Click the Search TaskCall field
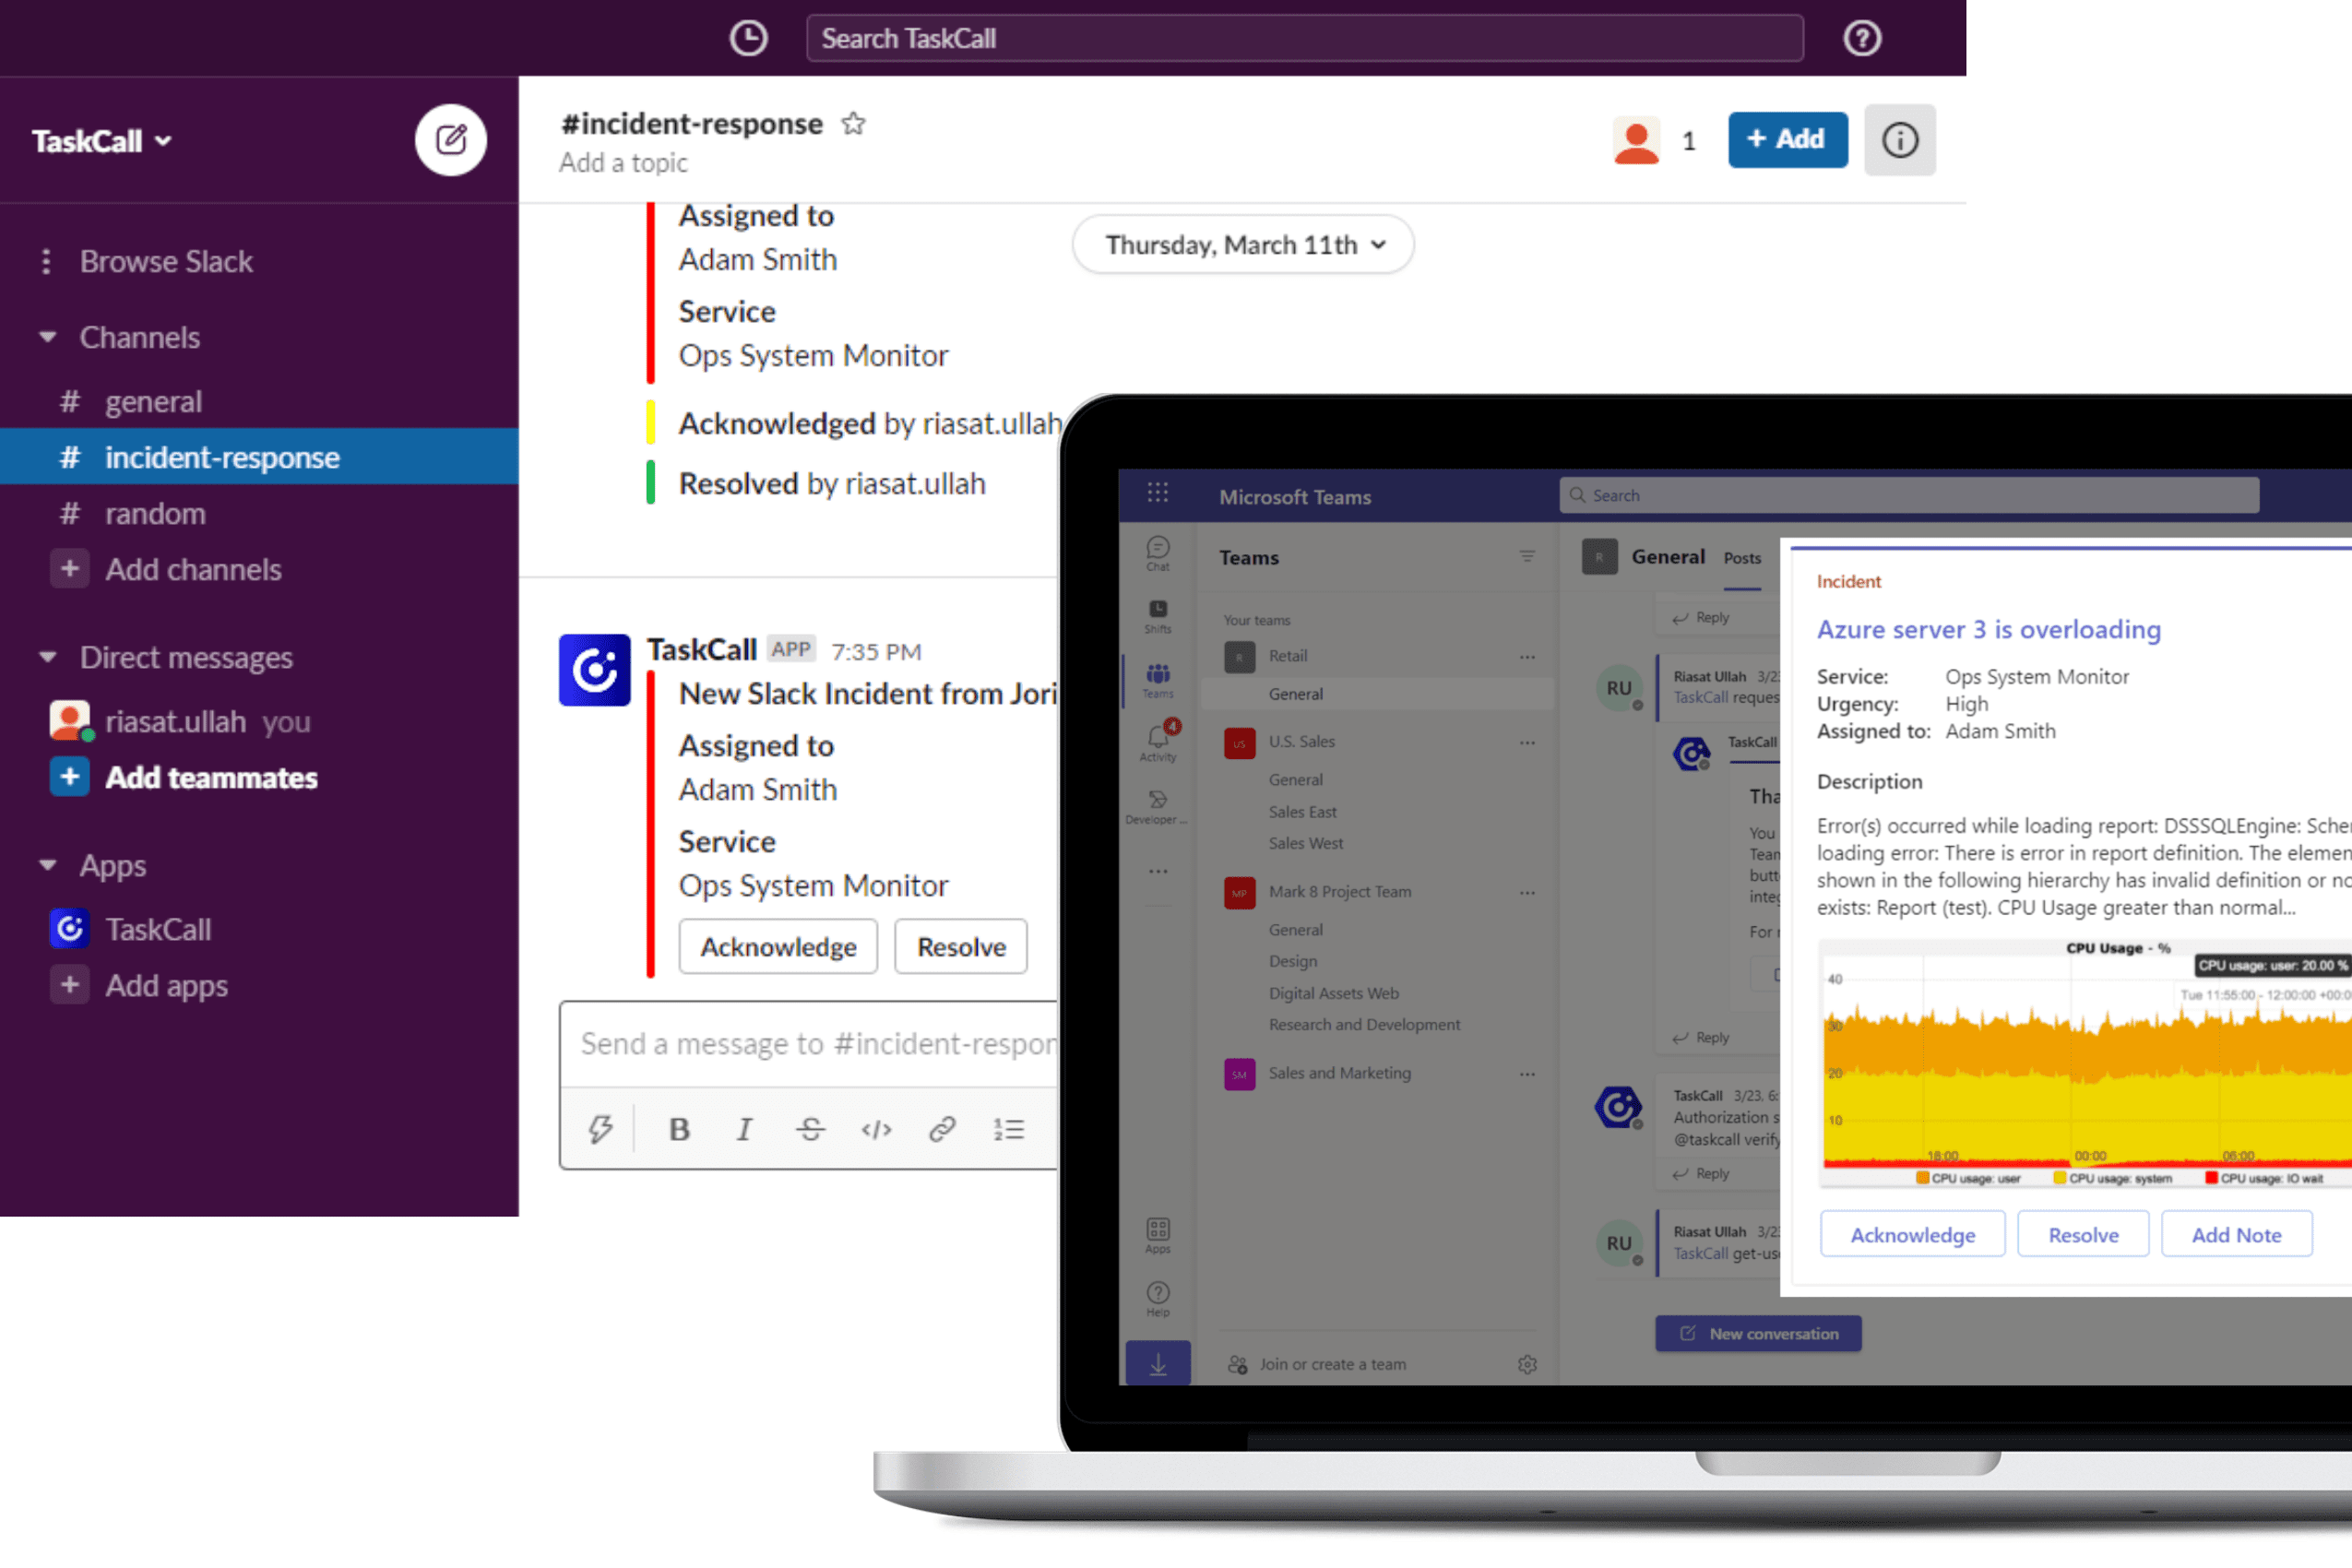This screenshot has height=1568, width=2352. [x=1305, y=38]
